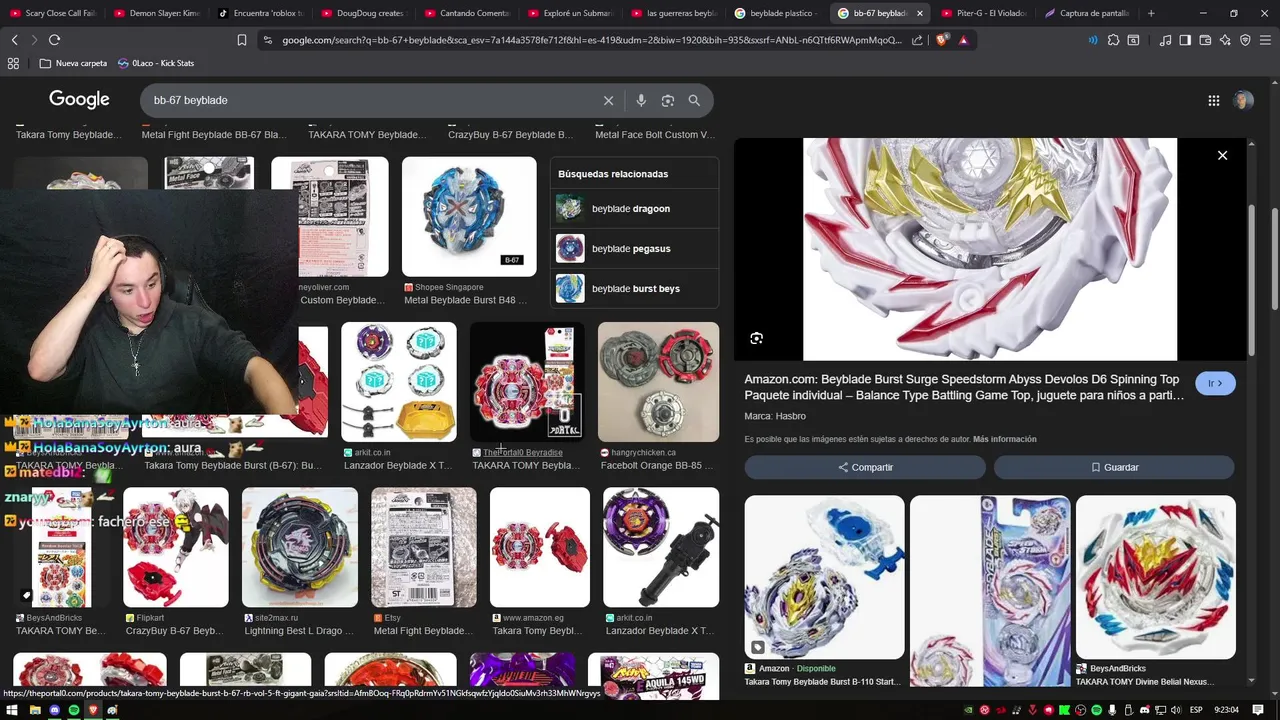Click the large Beyblade preview image
This screenshot has width=1280, height=720.
coord(990,249)
